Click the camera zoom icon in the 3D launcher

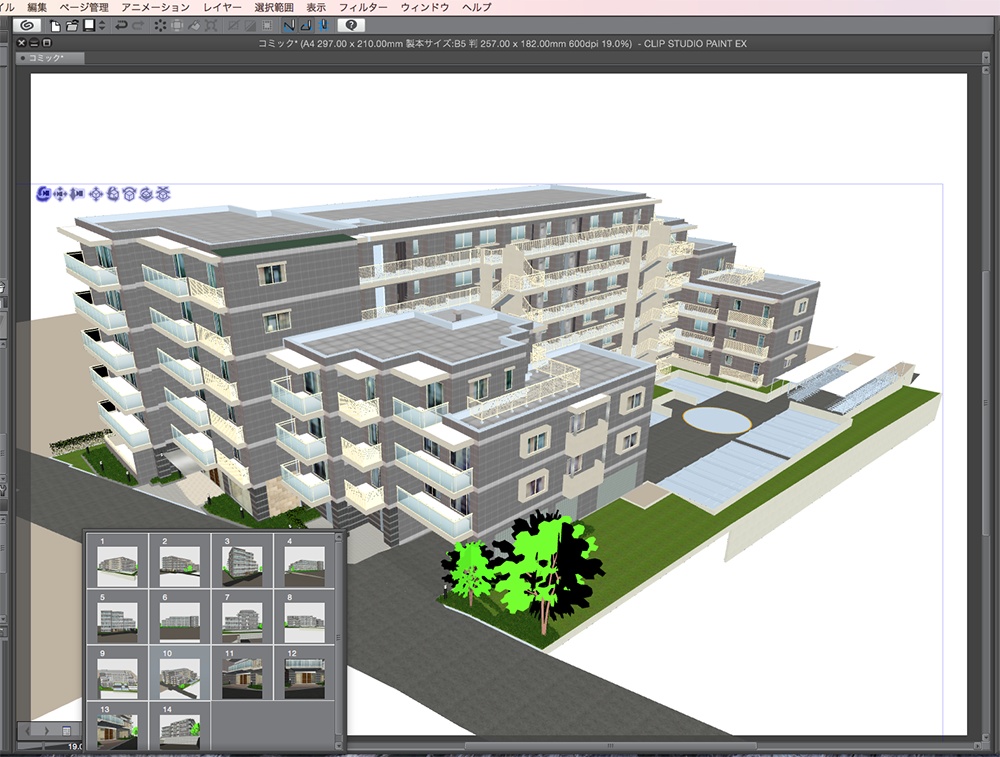(76, 195)
